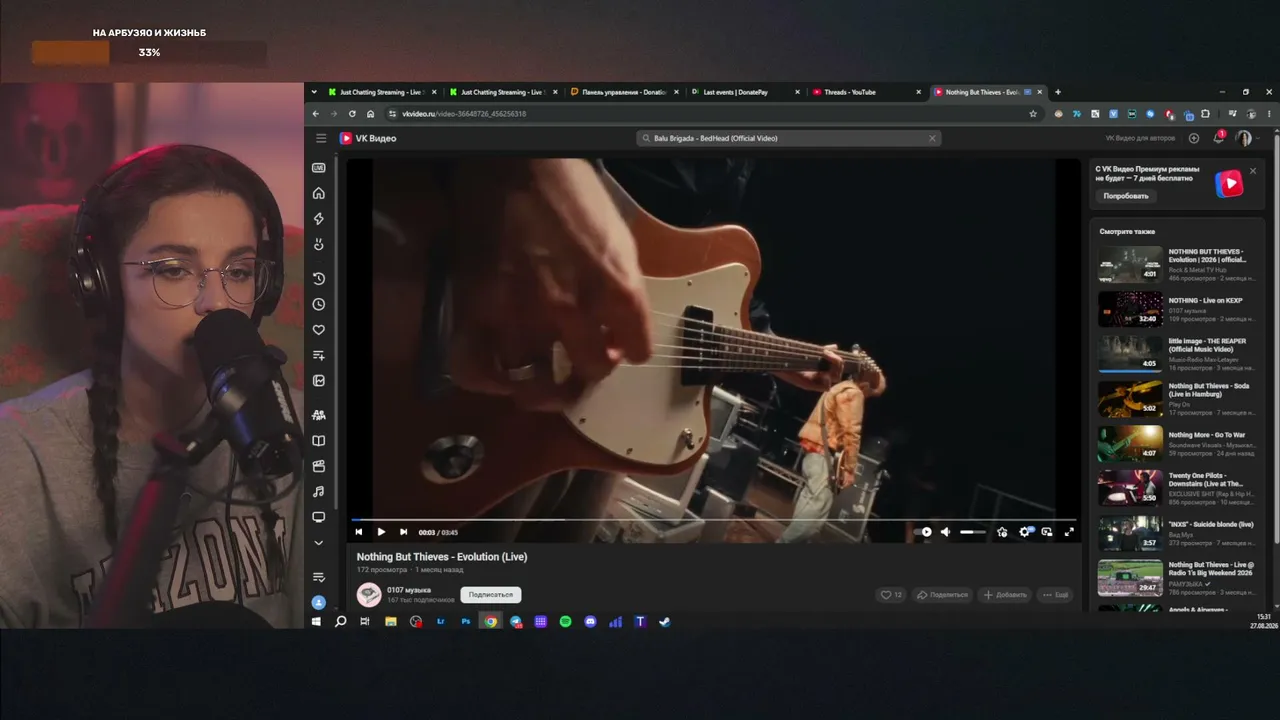The width and height of the screenshot is (1280, 720).
Task: Bookmark this page with the star icon
Action: click(1033, 114)
